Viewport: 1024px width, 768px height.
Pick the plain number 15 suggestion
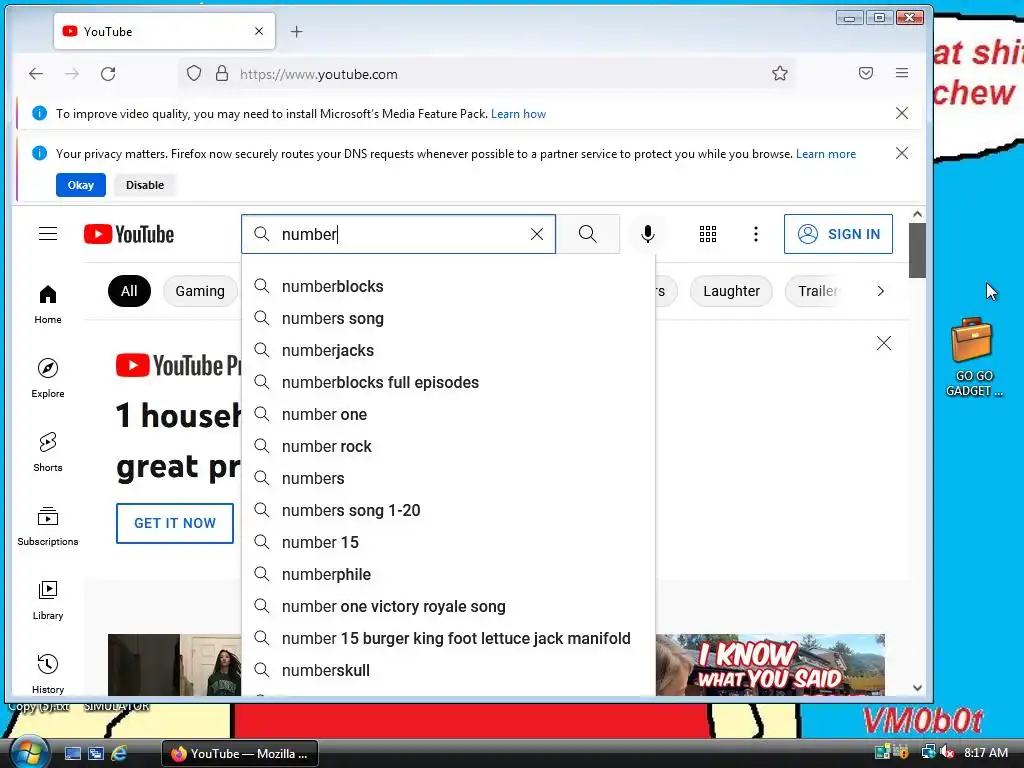(448, 542)
